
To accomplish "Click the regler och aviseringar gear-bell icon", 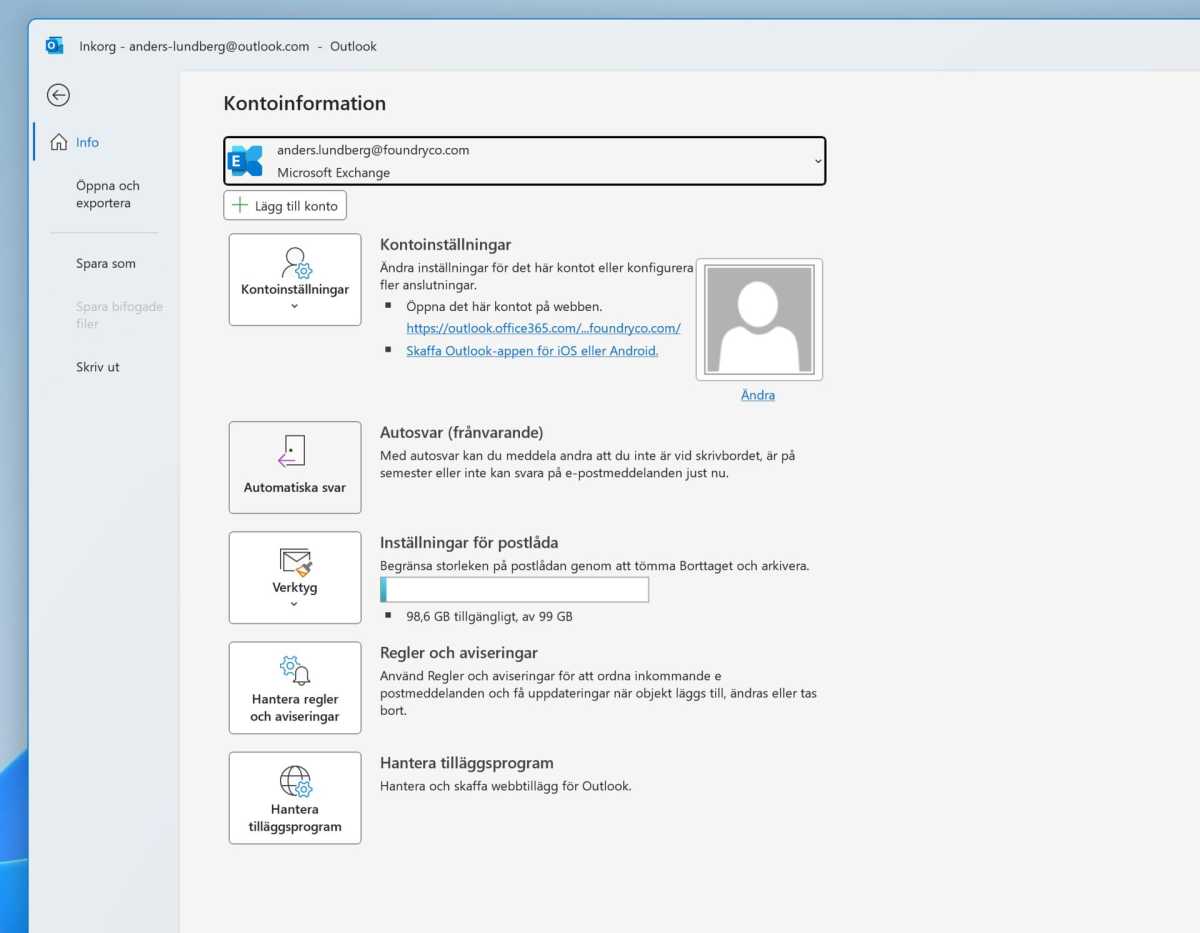I will click(295, 671).
